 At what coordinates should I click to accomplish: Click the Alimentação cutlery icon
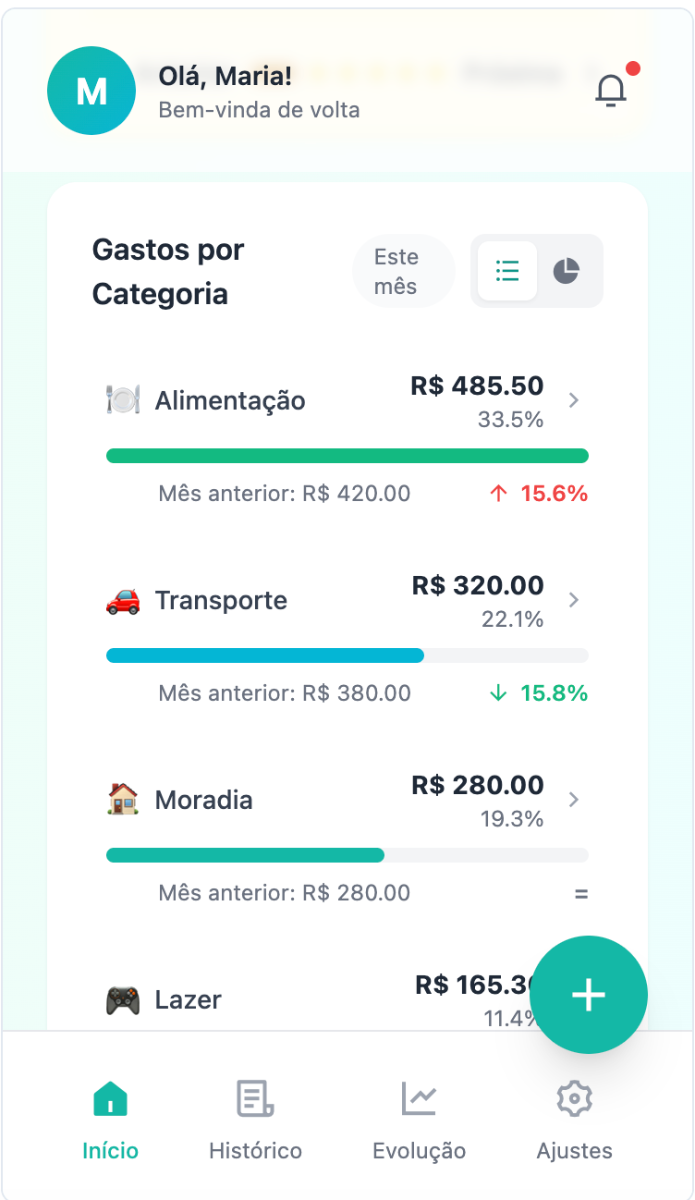click(124, 399)
